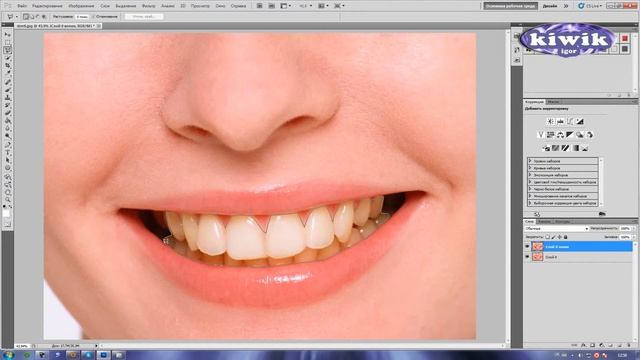Switch to the Дизайн workspace
The image size is (640, 360).
click(550, 6)
